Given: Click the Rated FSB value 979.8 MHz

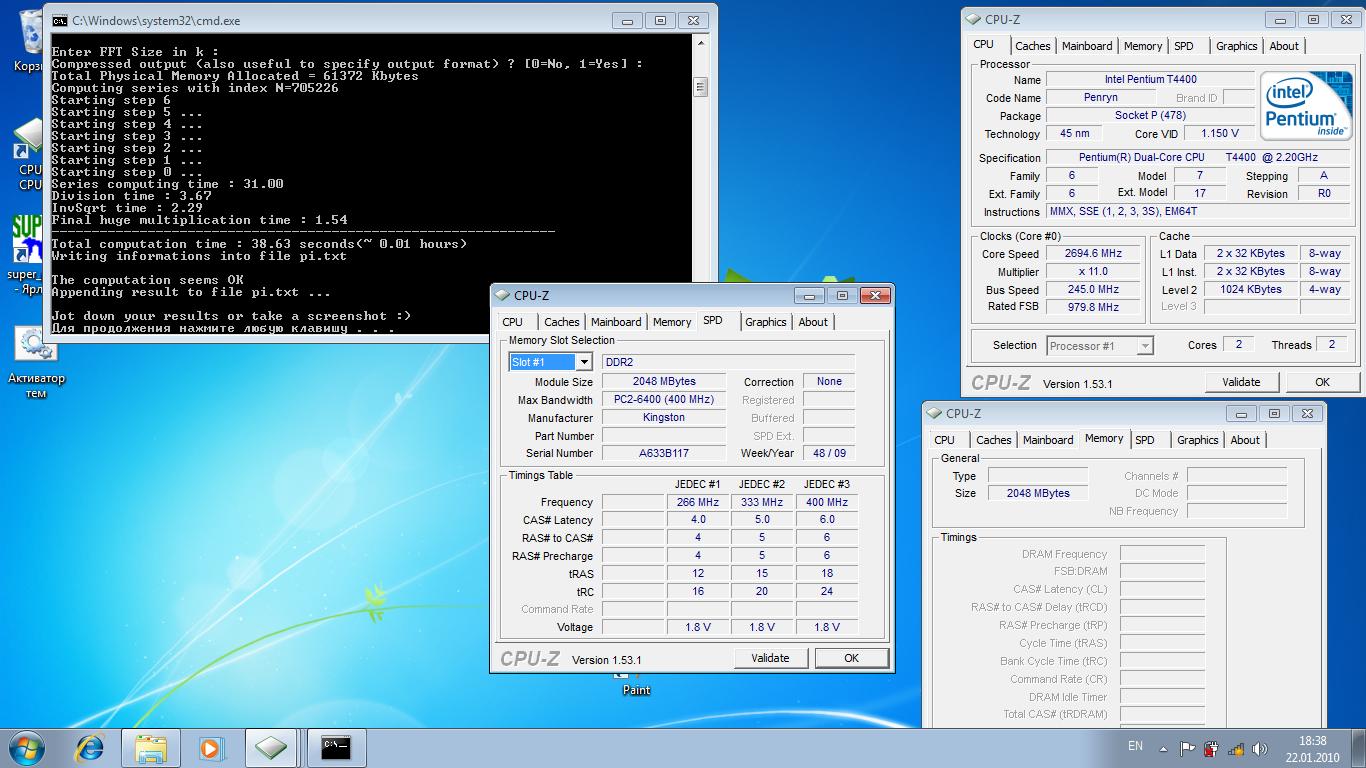Looking at the screenshot, I should 1094,308.
